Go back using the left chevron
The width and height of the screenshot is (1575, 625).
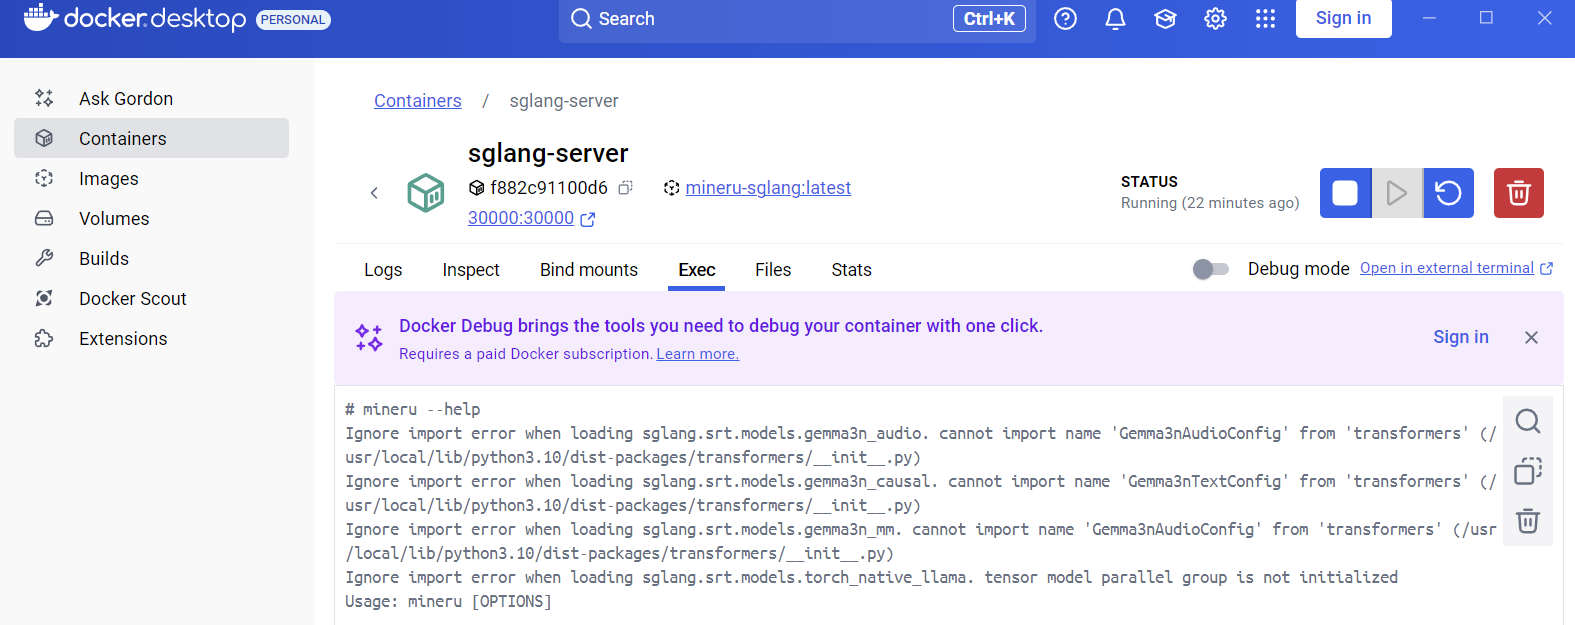coord(374,193)
